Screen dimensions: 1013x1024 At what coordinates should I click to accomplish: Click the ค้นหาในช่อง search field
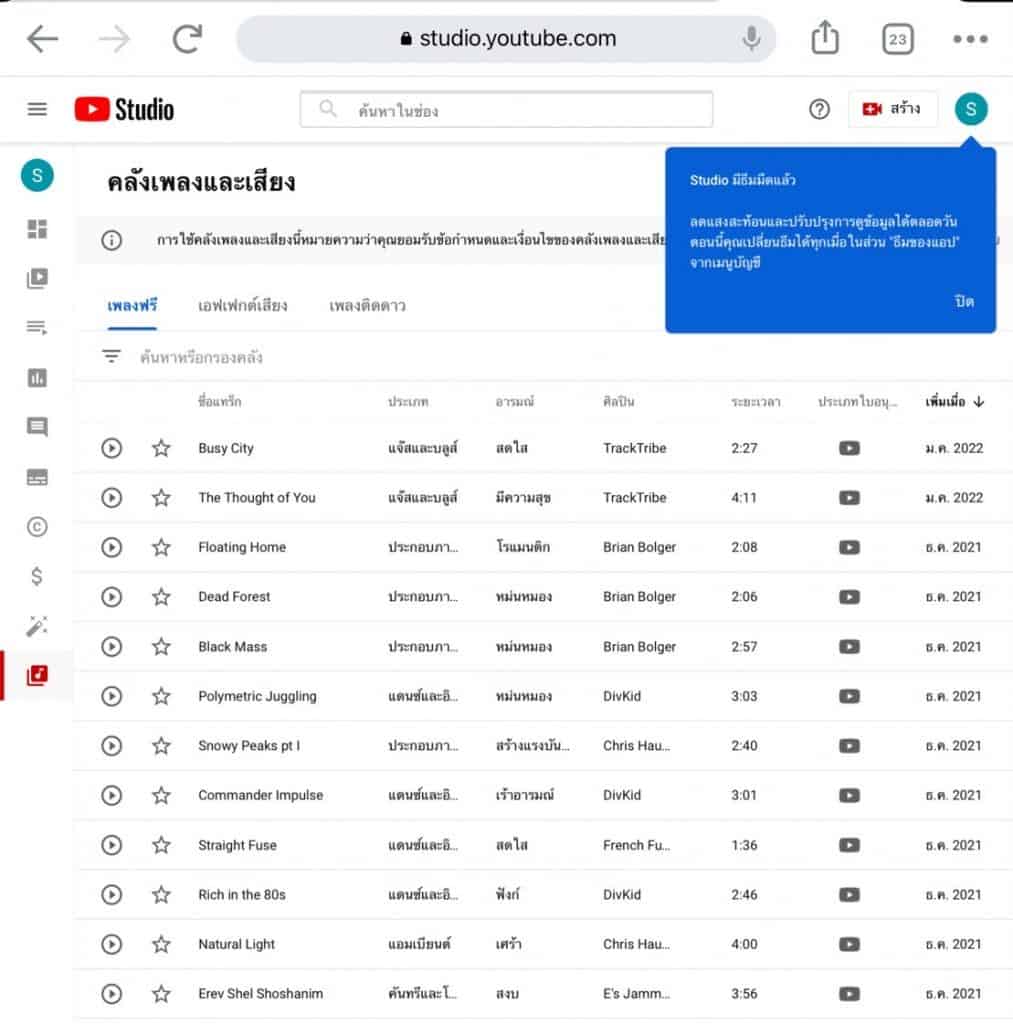(x=520, y=110)
